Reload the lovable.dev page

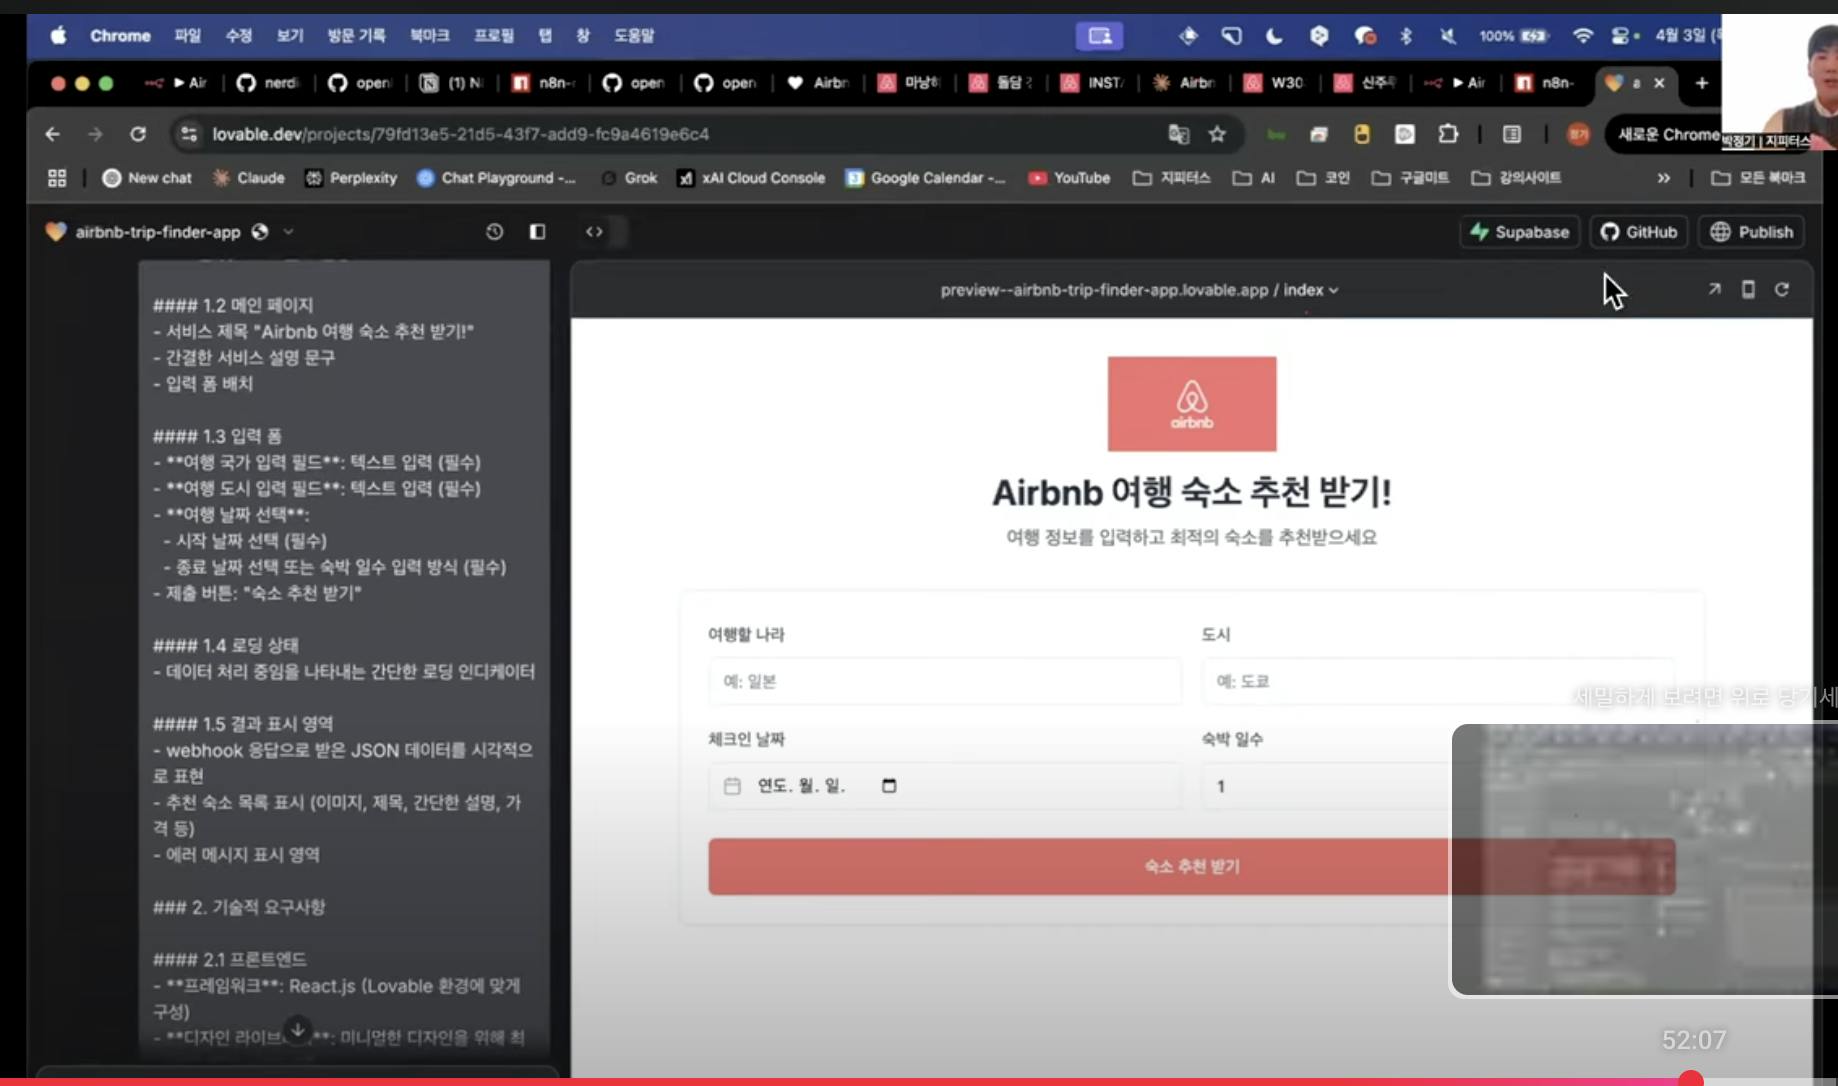[138, 134]
